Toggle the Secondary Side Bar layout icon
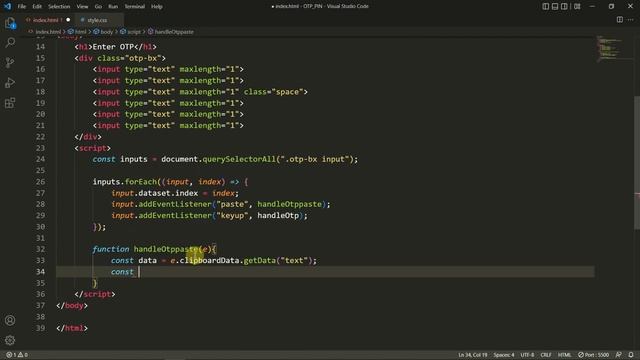Screen dimensions: 640x360 (564, 6)
